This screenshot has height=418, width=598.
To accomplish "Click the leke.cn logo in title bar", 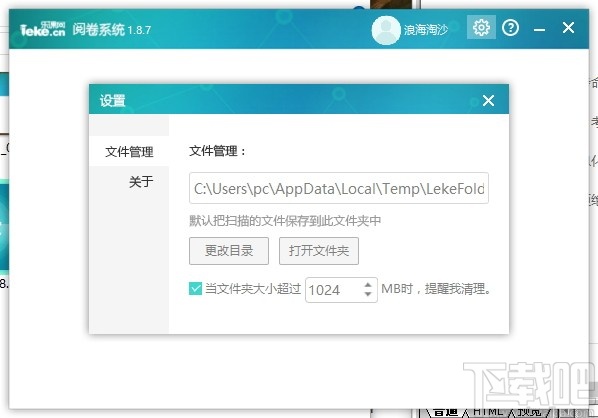I will [43, 29].
